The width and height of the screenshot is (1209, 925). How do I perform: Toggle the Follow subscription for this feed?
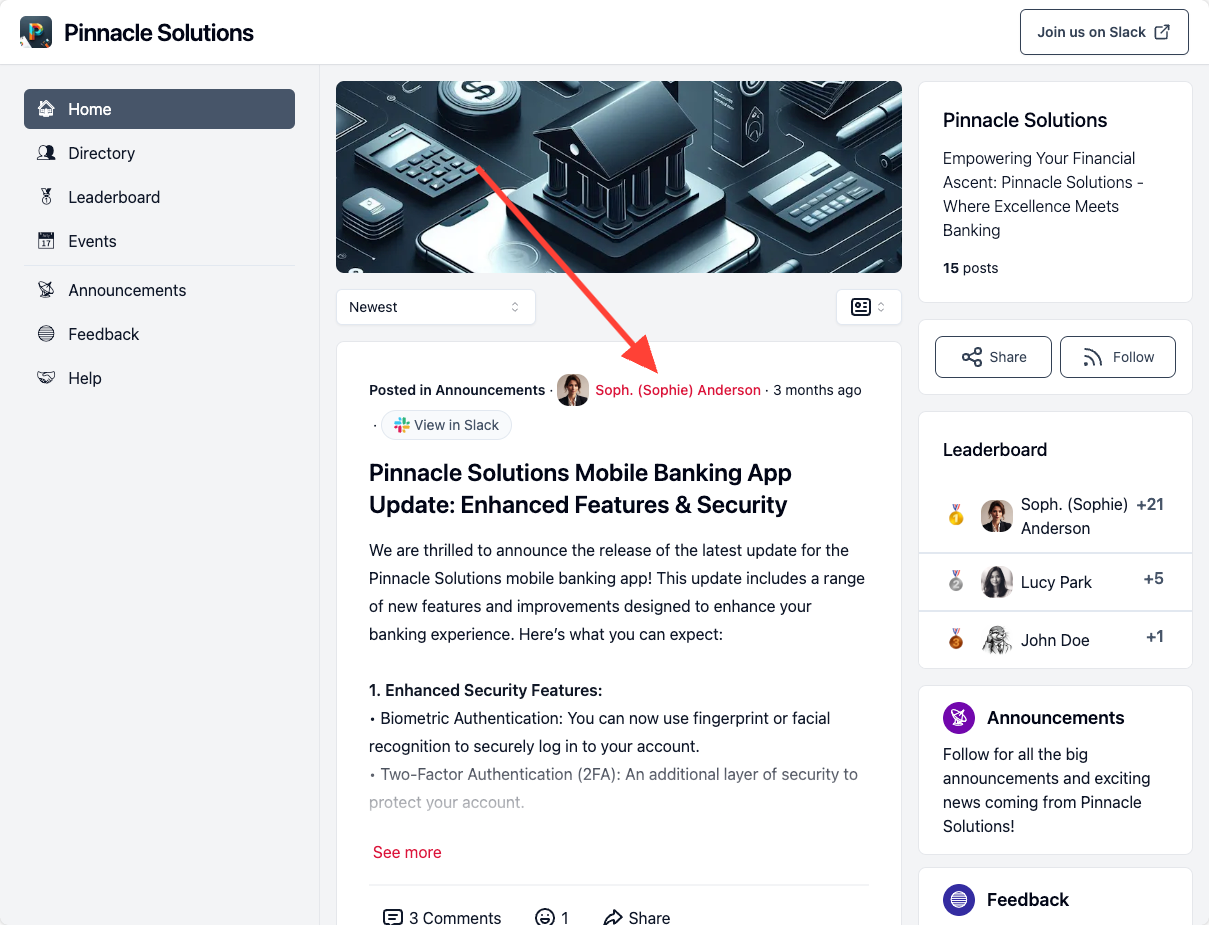pyautogui.click(x=1117, y=356)
